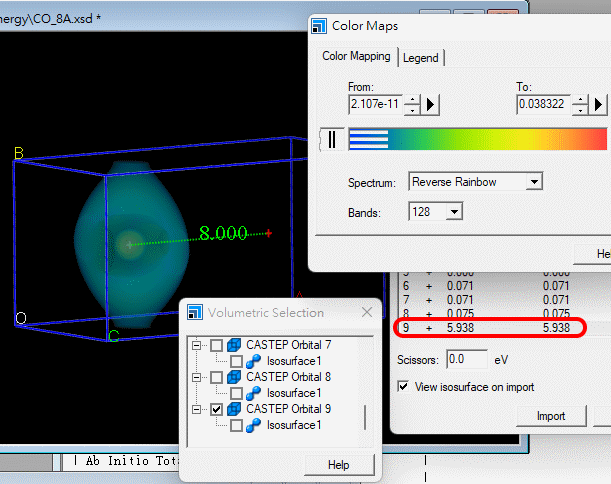This screenshot has height=484, width=611.
Task: Click the Import button
Action: coord(550,416)
